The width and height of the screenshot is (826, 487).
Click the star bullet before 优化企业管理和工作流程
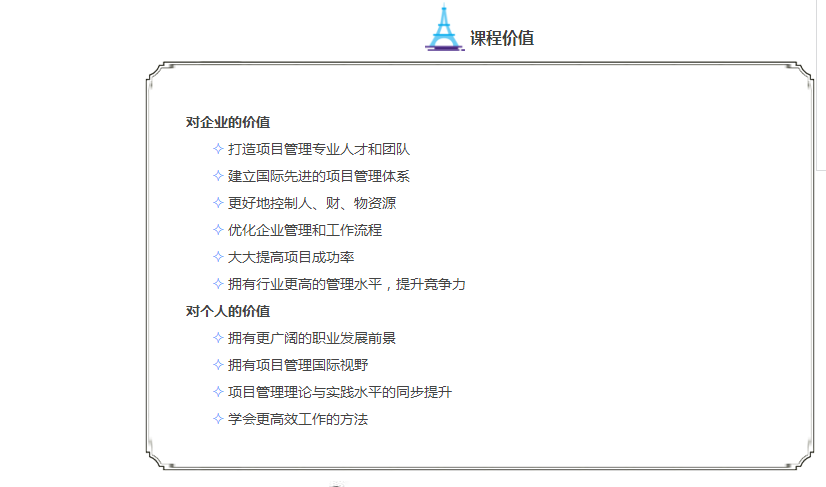[x=218, y=230]
